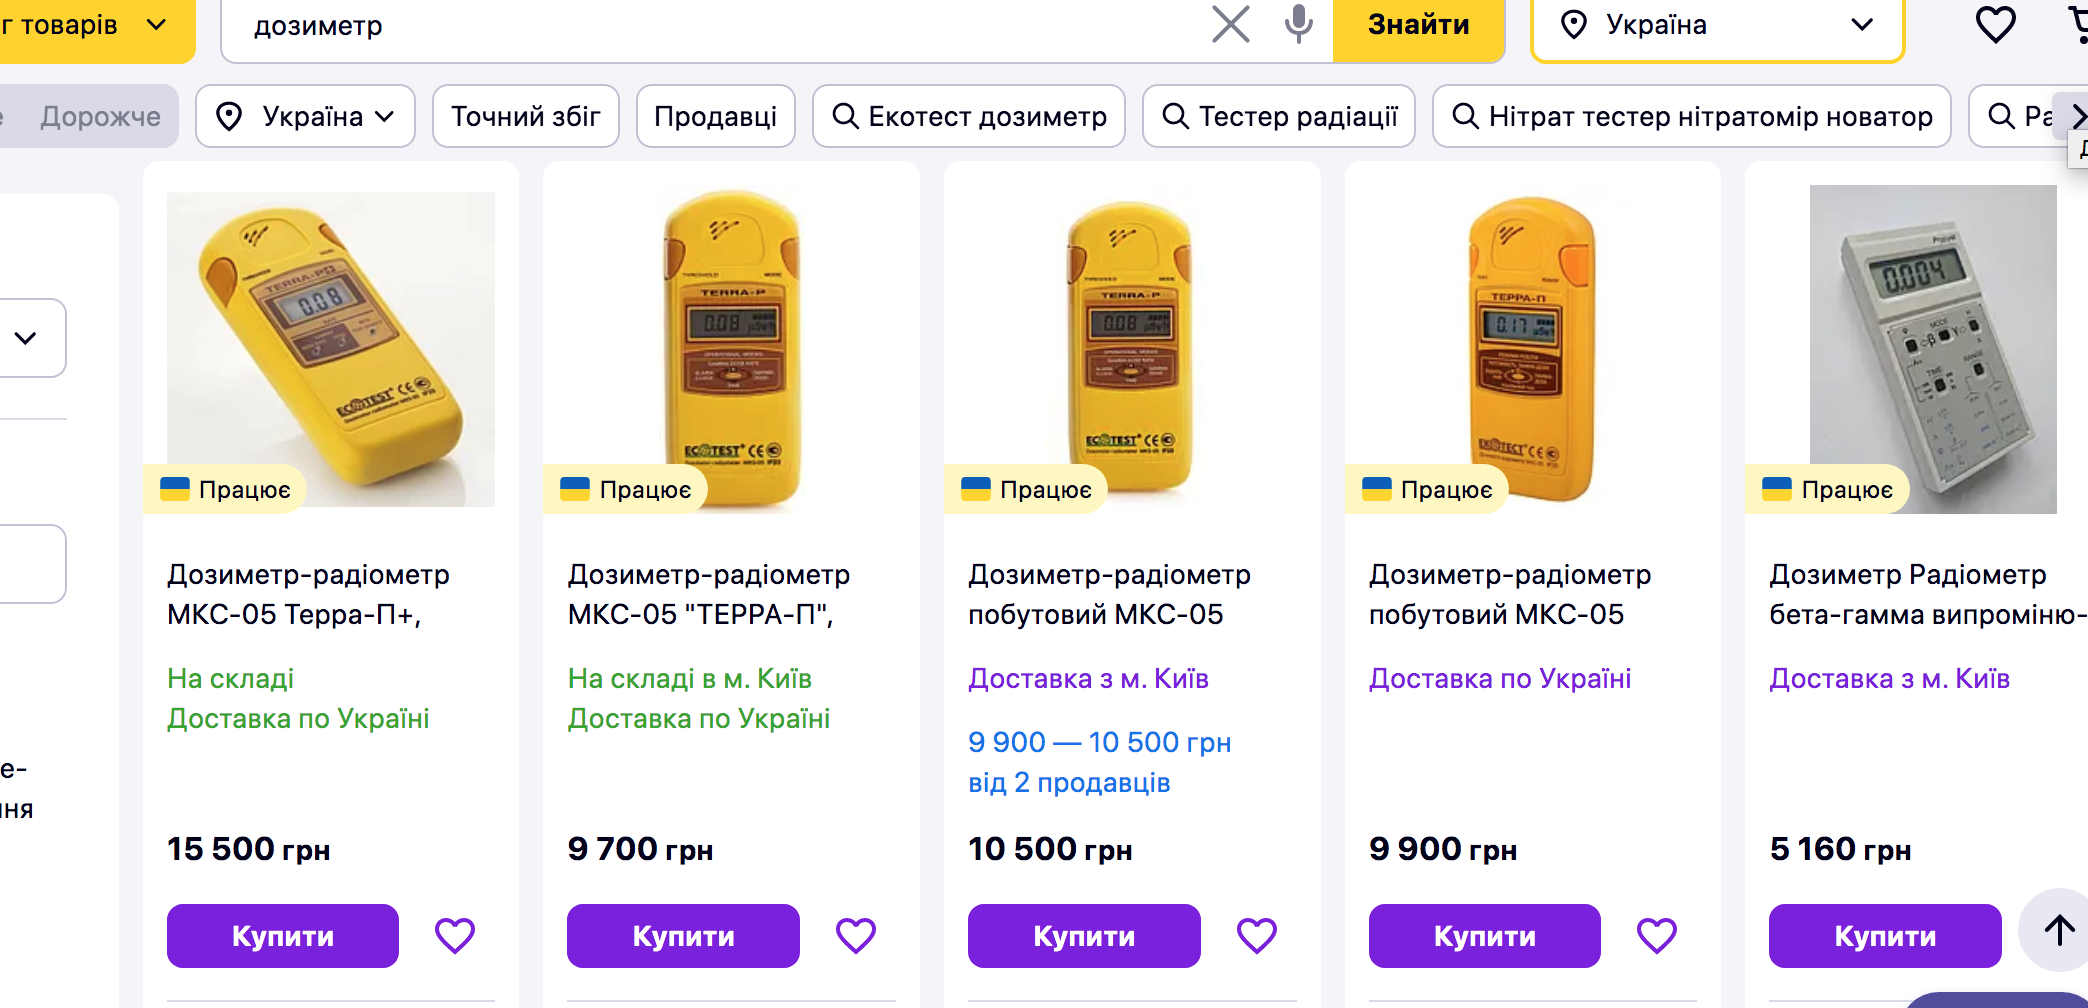This screenshot has width=2088, height=1008.
Task: Open the 9 900 — 10 500 грн sellers link
Action: coord(1099,762)
